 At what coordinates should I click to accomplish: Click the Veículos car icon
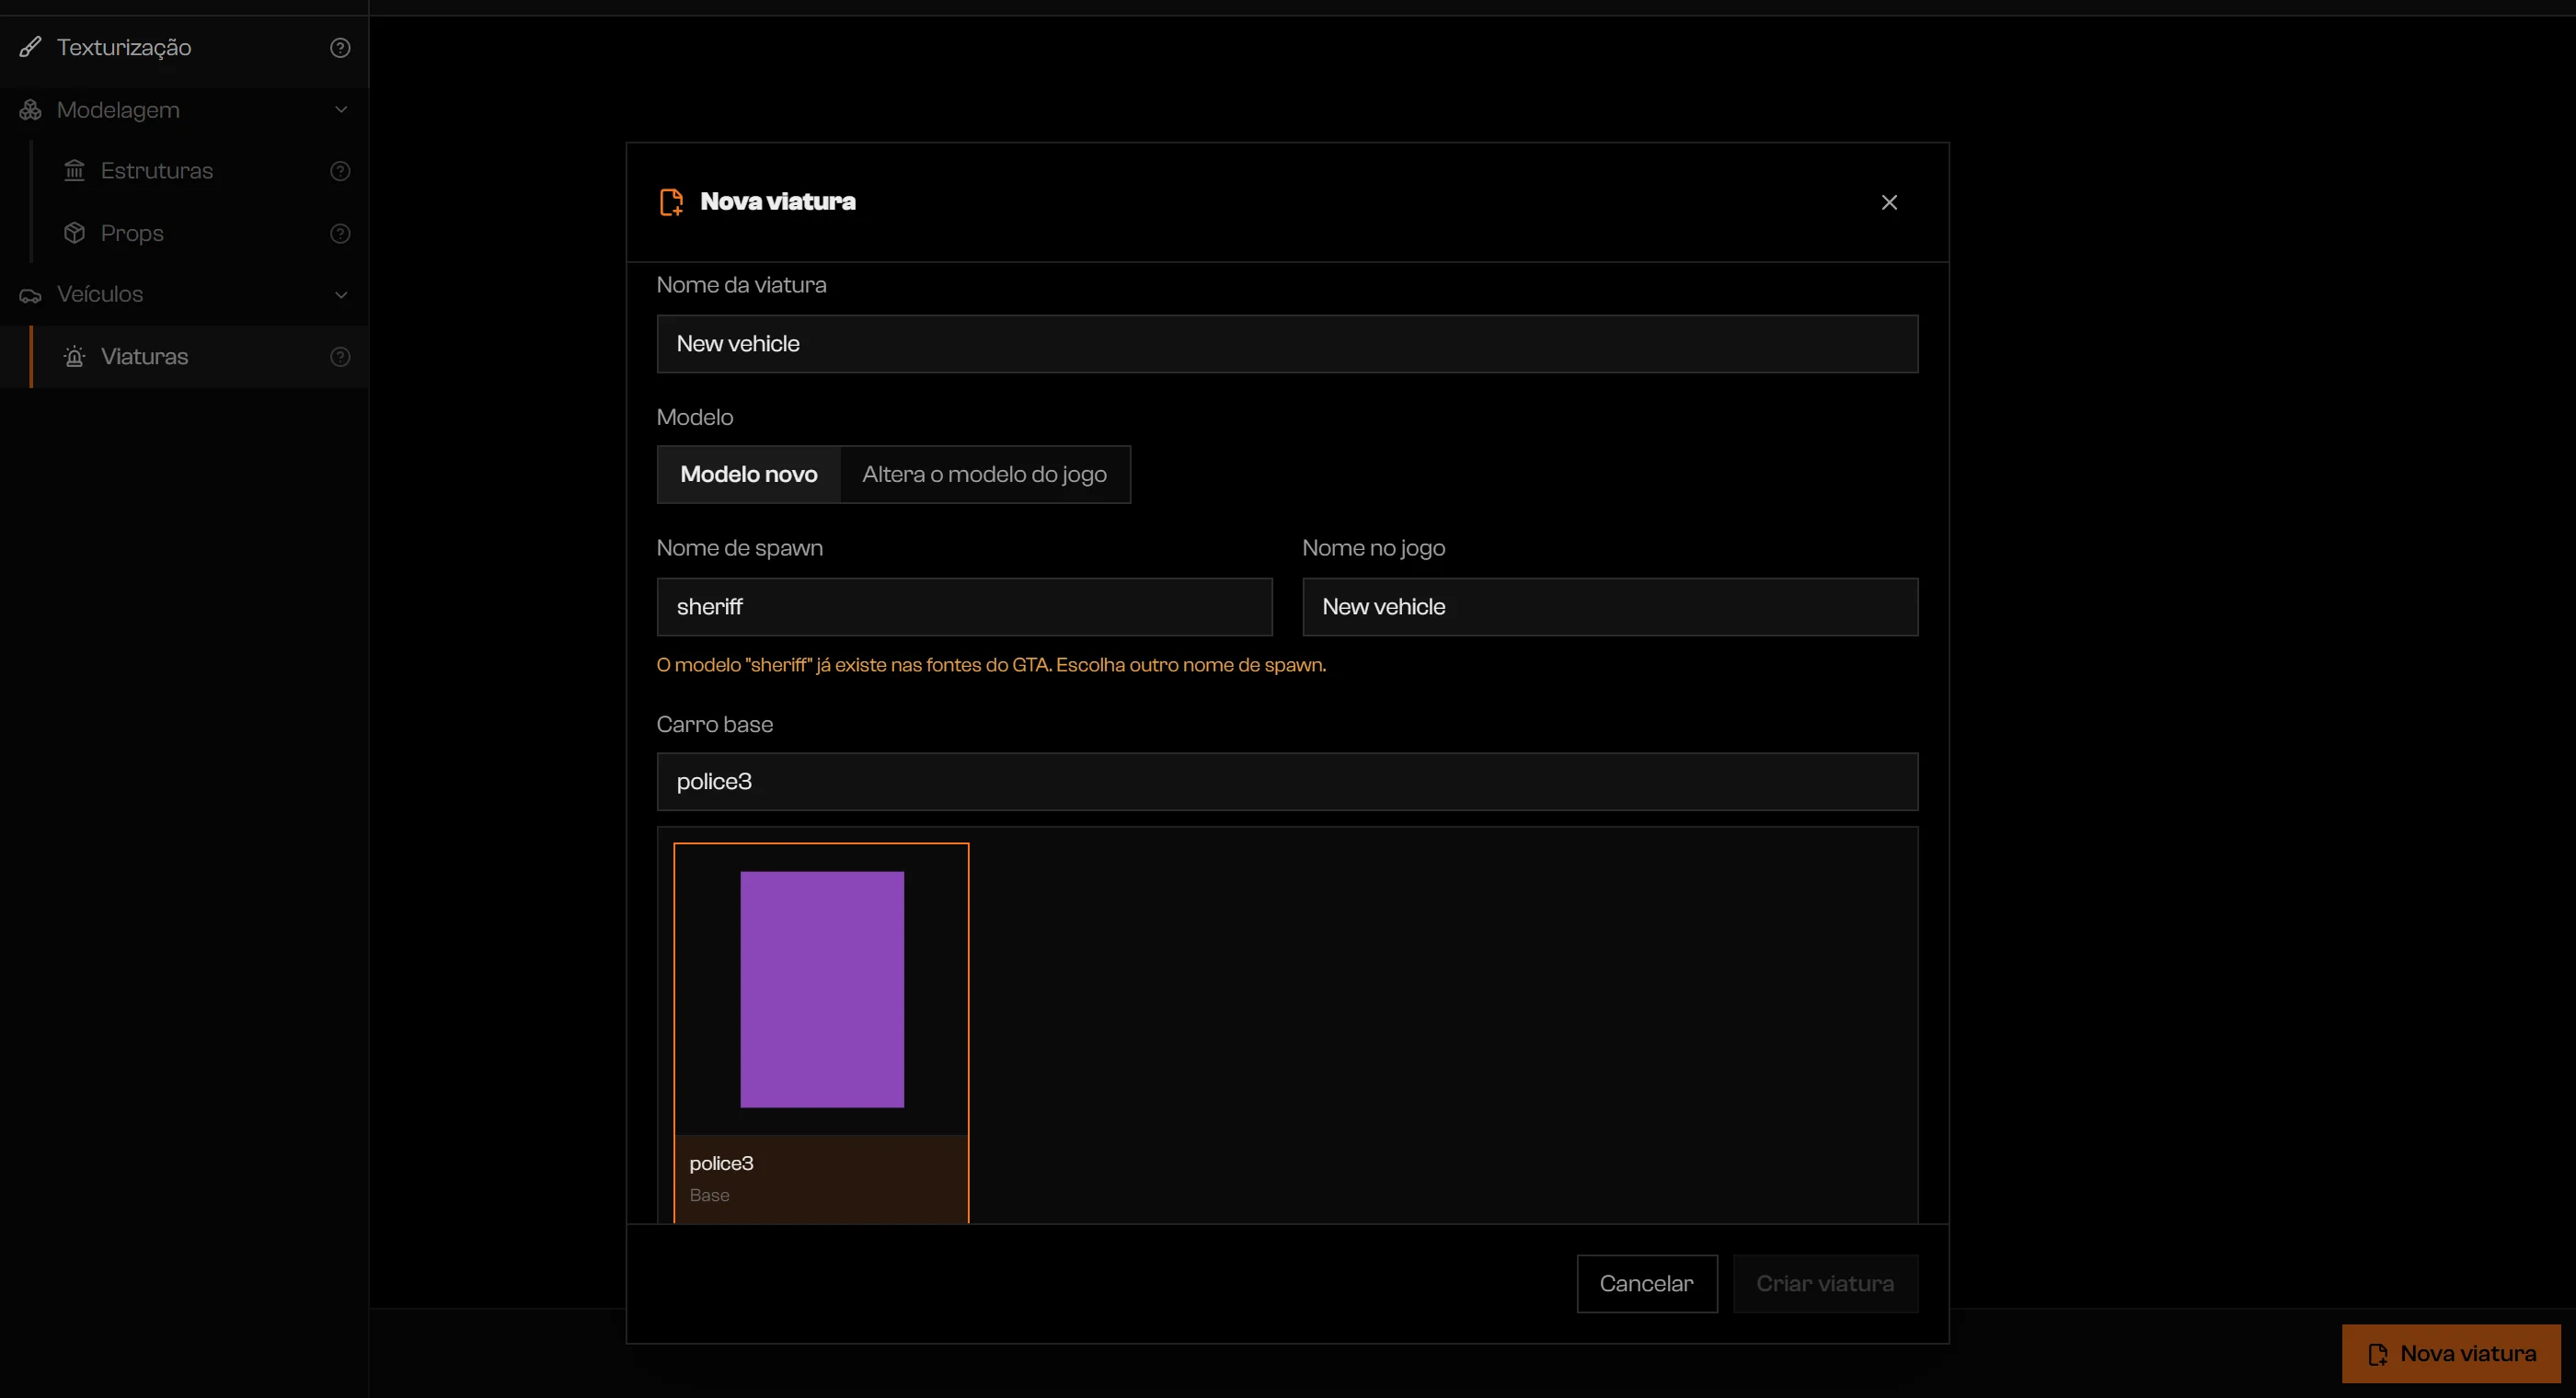coord(31,295)
